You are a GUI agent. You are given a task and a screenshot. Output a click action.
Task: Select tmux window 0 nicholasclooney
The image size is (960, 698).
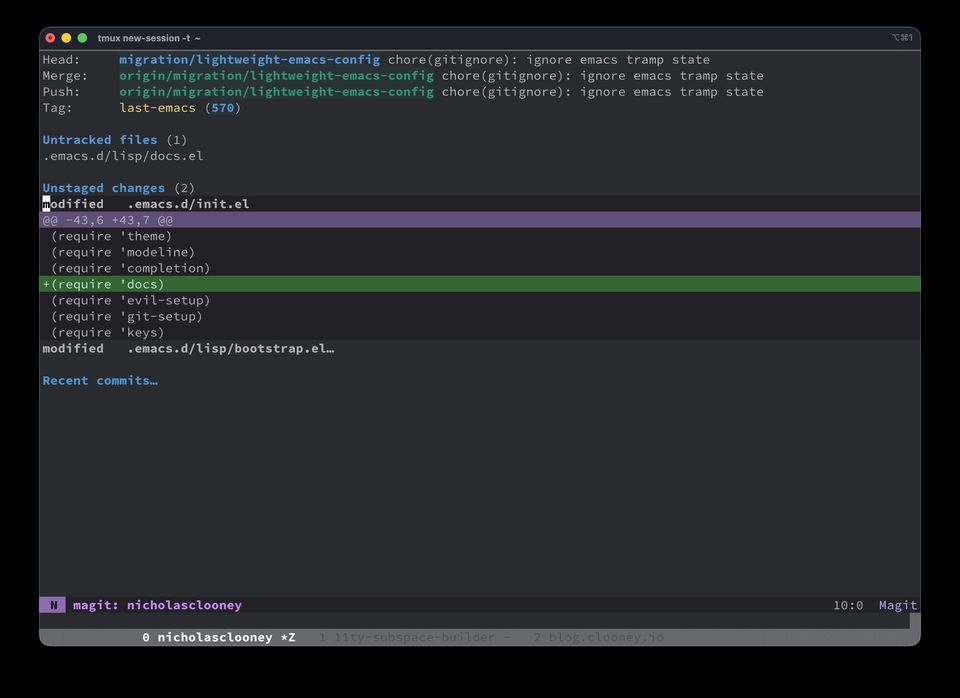pyautogui.click(x=219, y=637)
